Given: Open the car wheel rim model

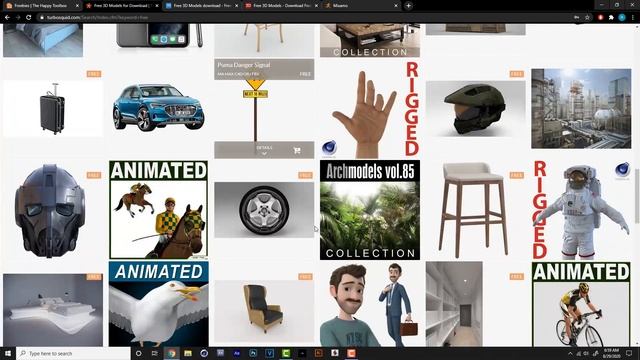Looking at the screenshot, I should tap(264, 210).
